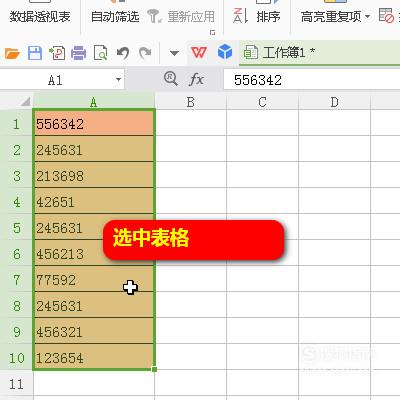Viewport: 400px width, 400px height.
Task: Click cell containing 77592
Action: (x=94, y=280)
